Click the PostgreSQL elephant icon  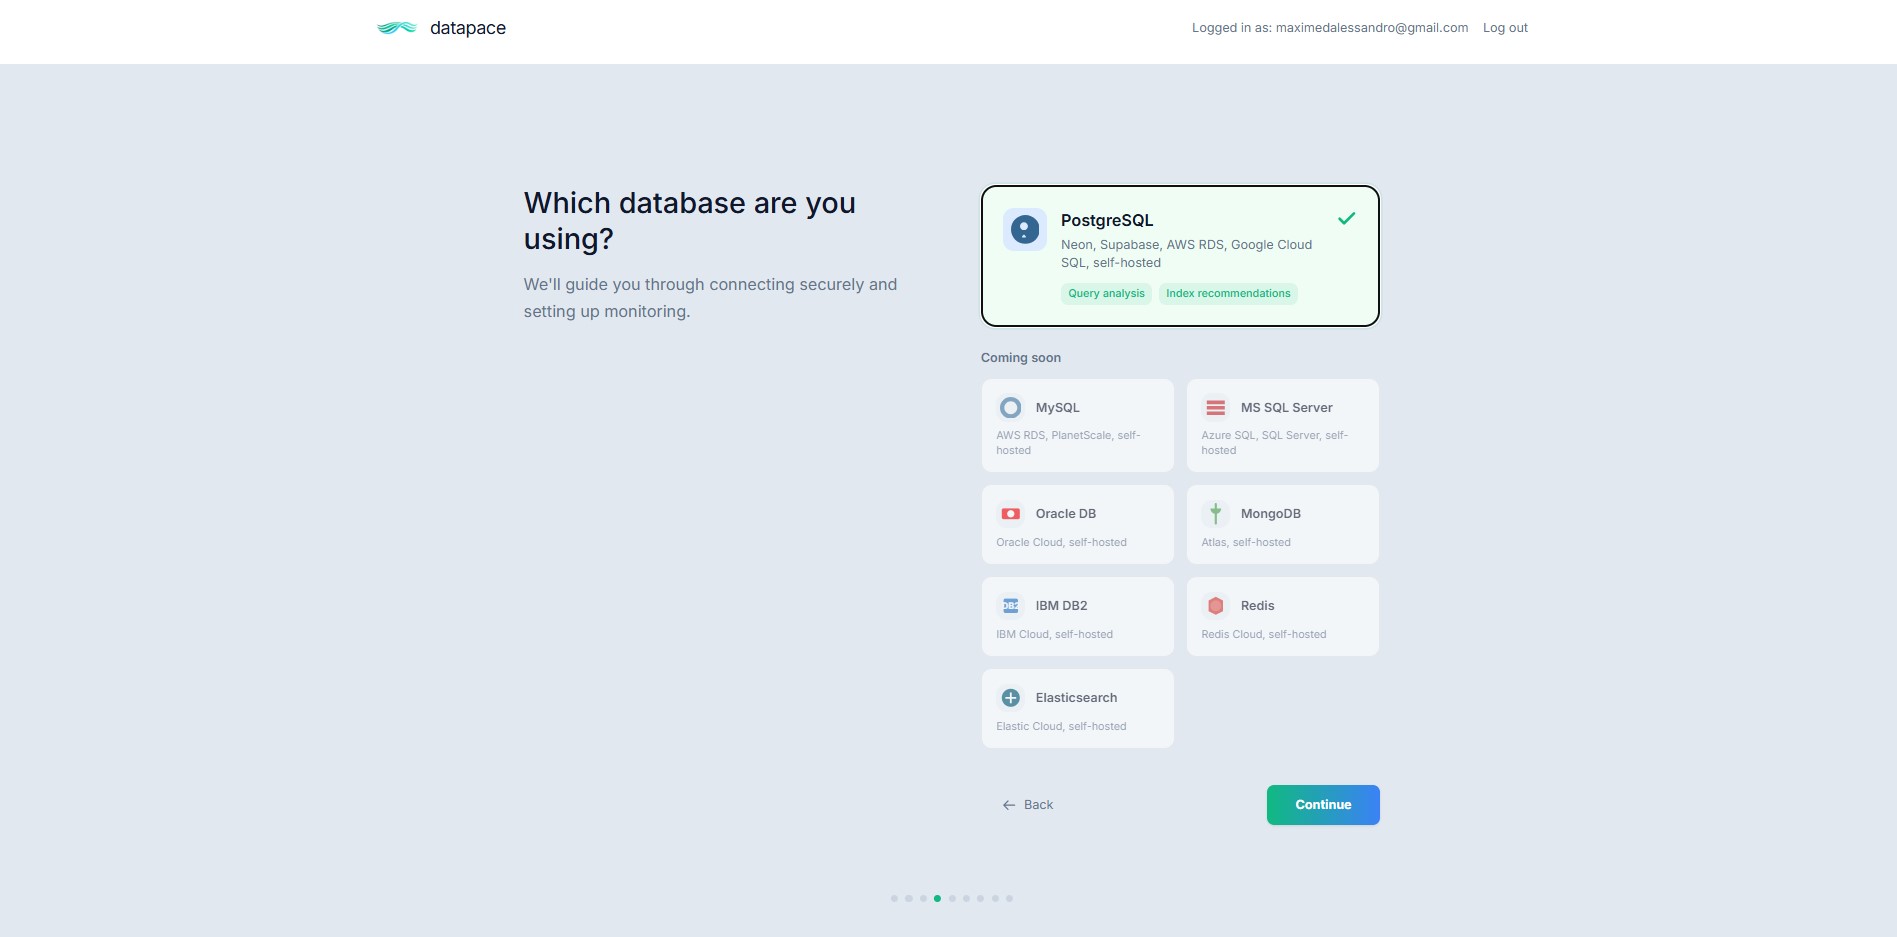pyautogui.click(x=1024, y=228)
